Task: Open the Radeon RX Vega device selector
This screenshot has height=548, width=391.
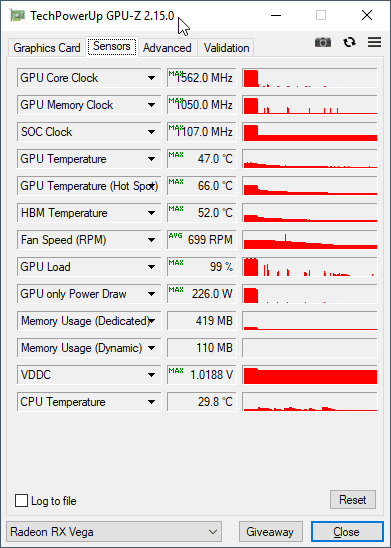Action: [114, 532]
